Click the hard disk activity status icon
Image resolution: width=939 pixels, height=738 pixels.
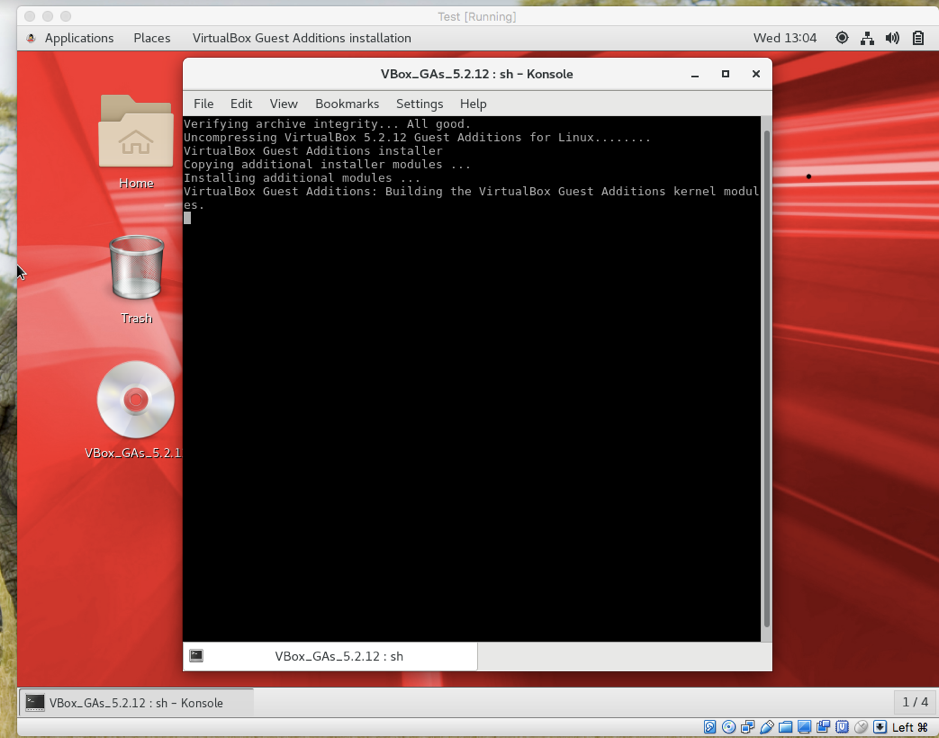[x=709, y=726]
